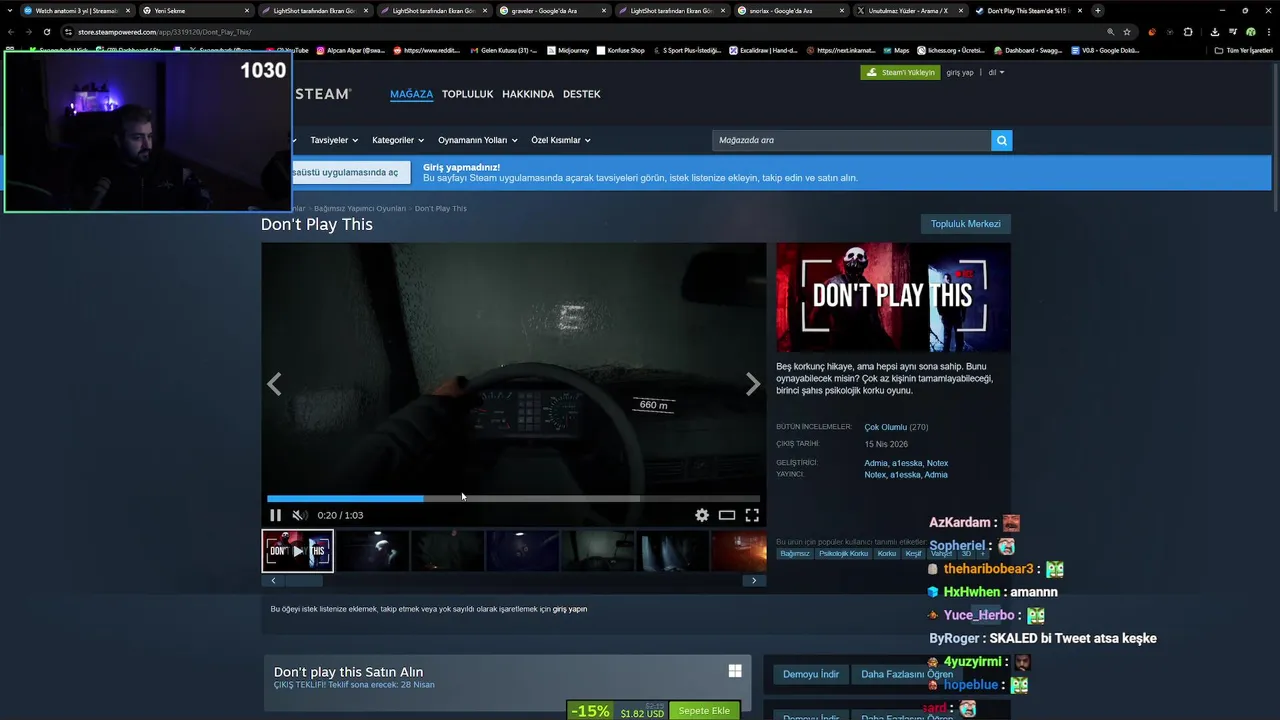Select the Bağımsız tag

pos(795,554)
